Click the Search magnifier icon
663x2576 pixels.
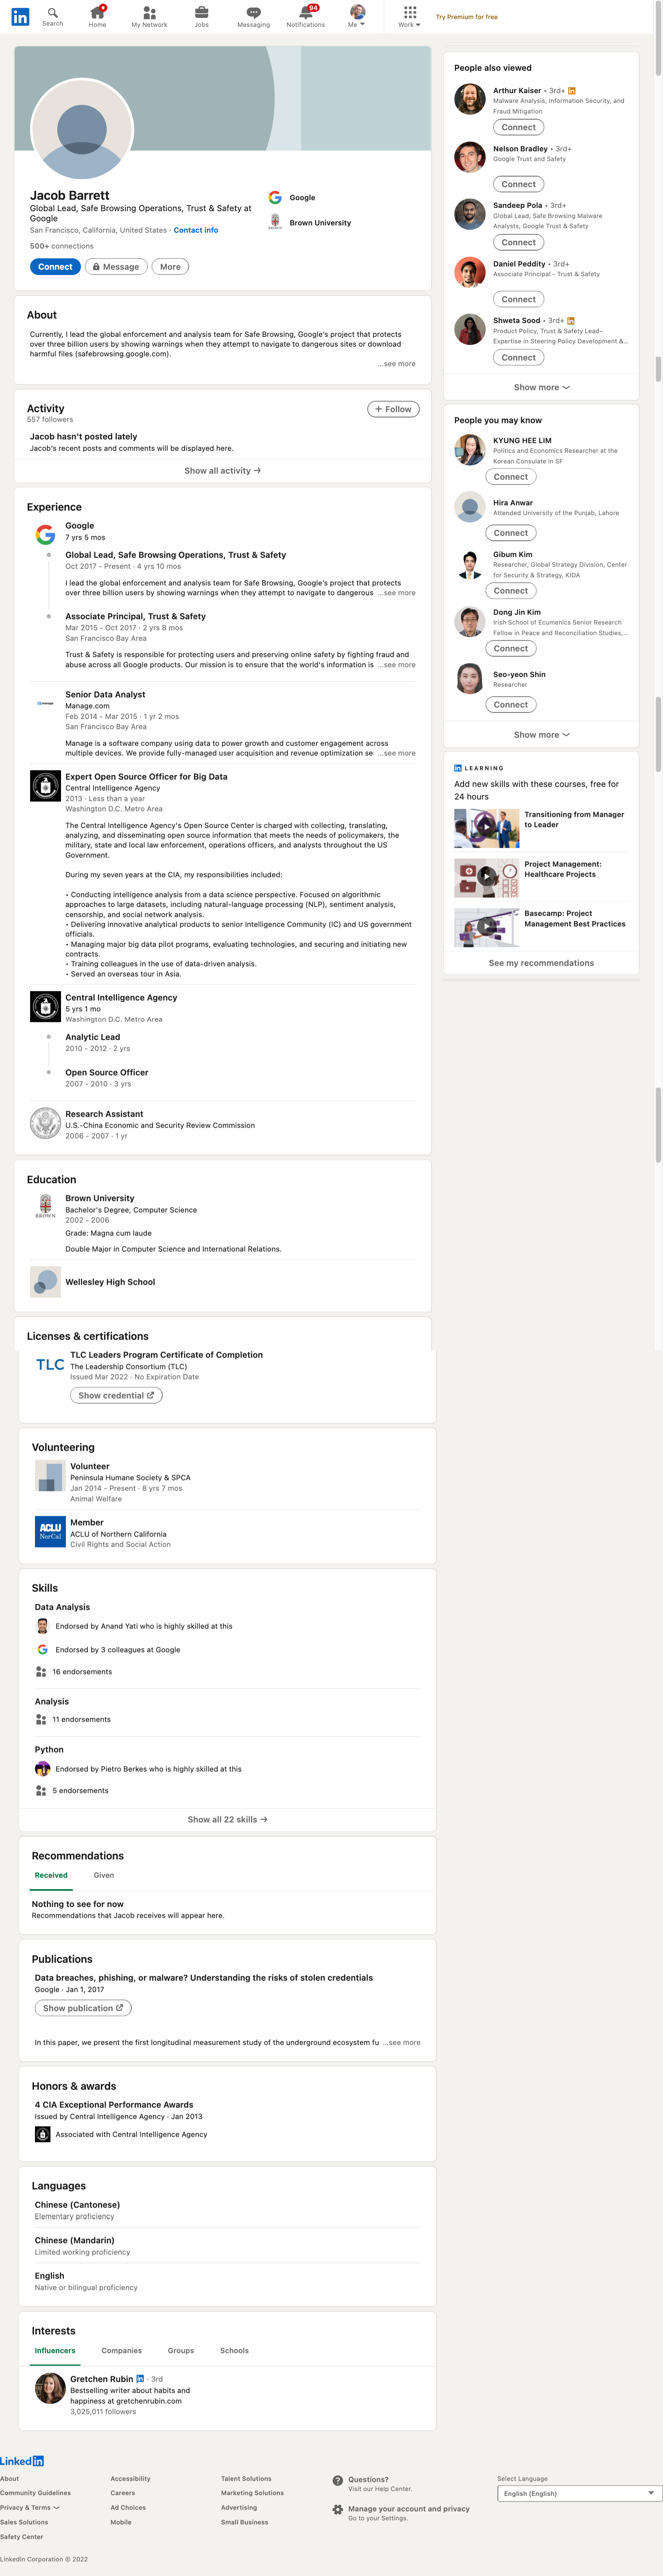(x=53, y=12)
